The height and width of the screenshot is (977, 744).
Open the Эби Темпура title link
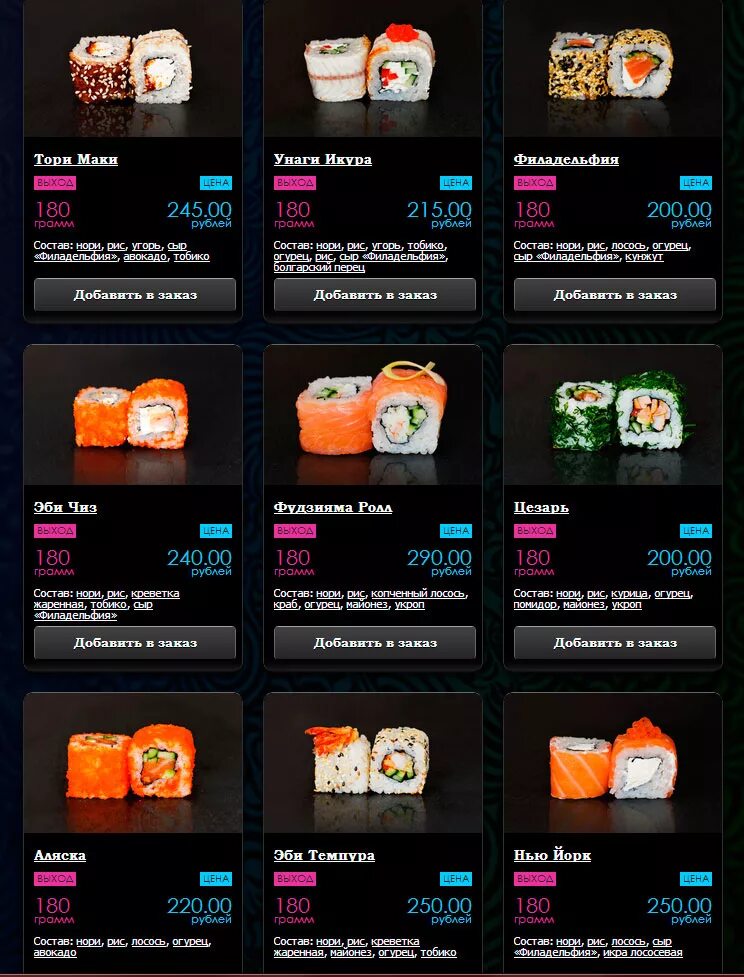(324, 855)
